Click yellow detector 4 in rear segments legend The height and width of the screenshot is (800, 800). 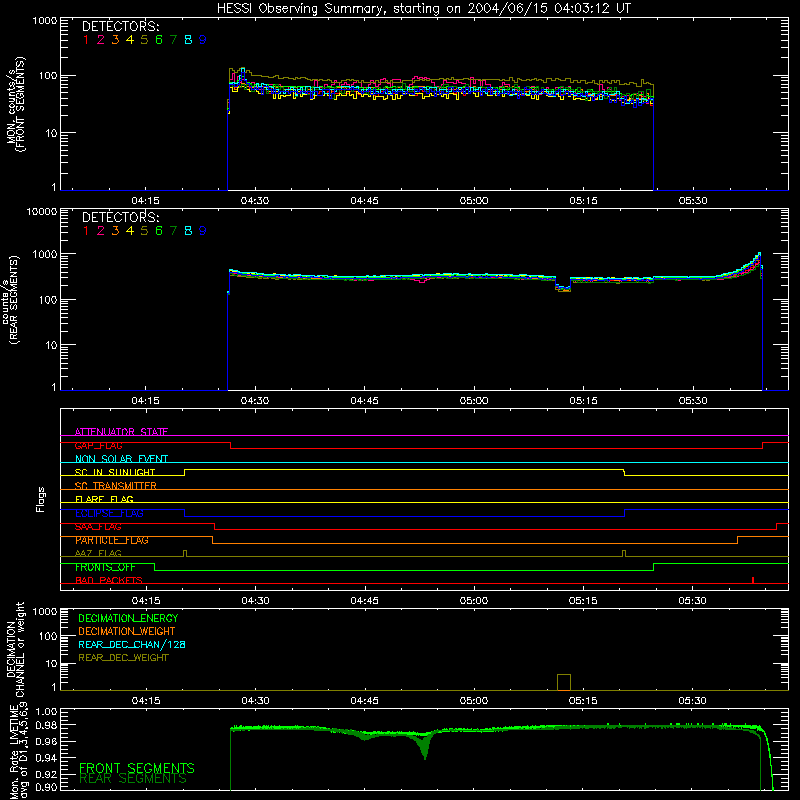130,231
